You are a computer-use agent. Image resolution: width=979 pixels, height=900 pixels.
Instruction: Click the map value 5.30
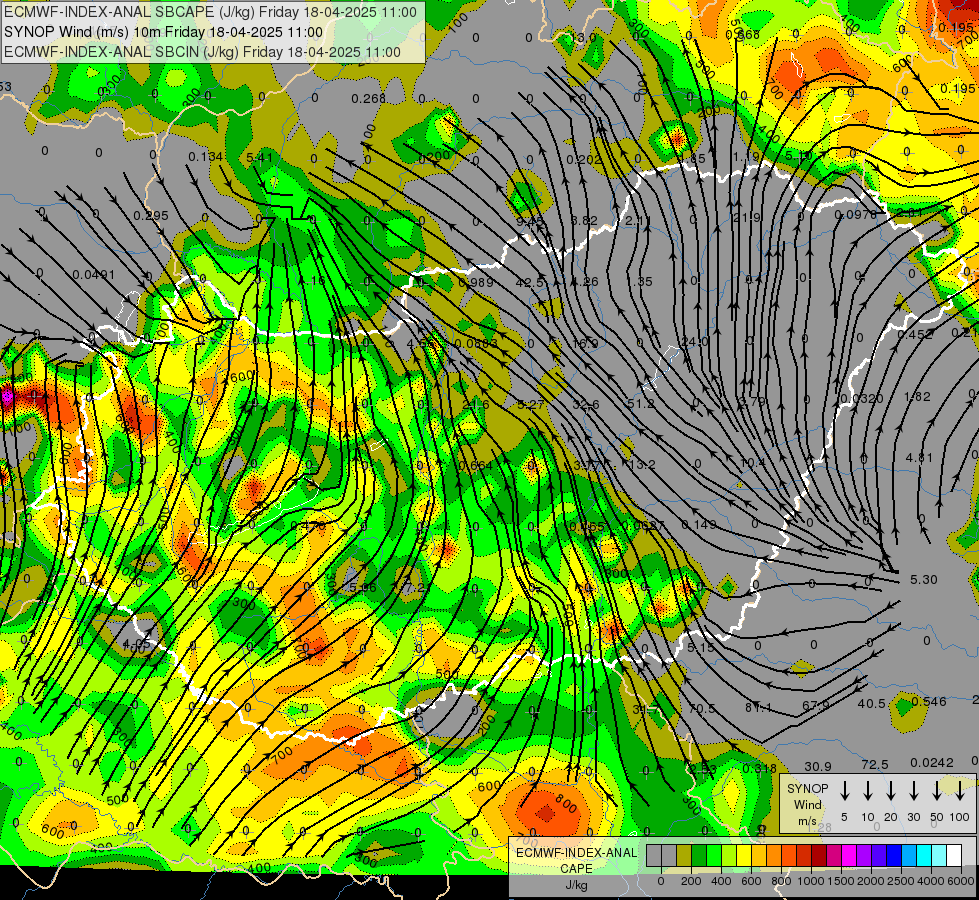click(923, 580)
